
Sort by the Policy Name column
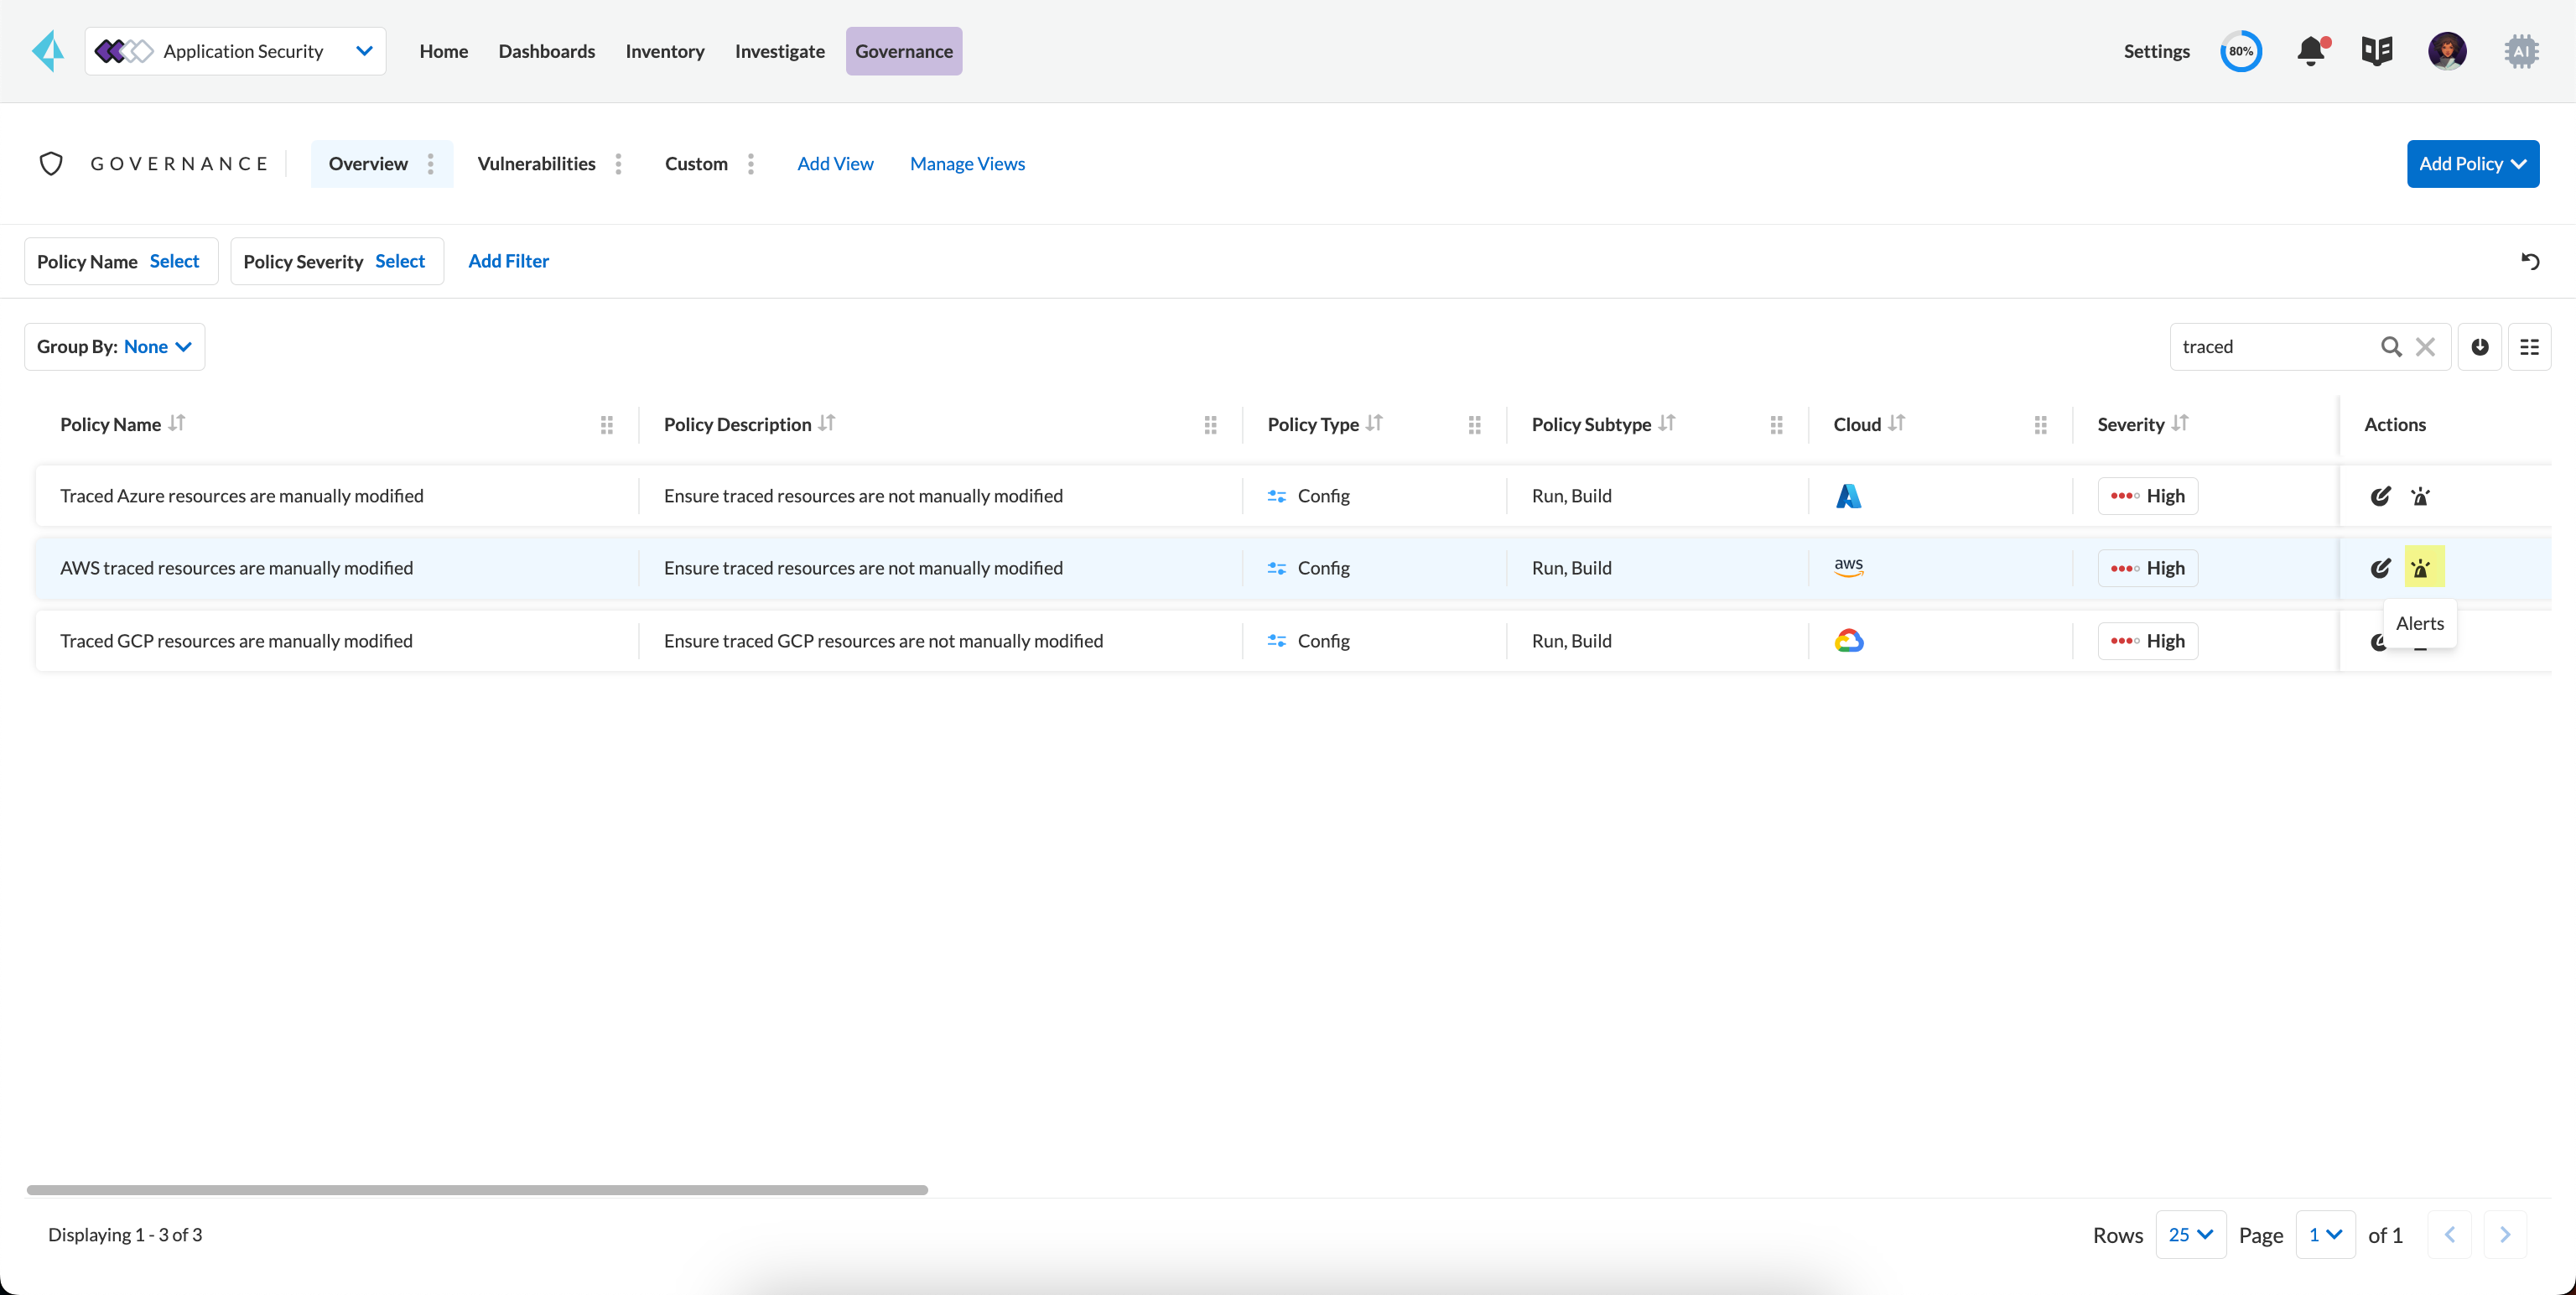(177, 423)
